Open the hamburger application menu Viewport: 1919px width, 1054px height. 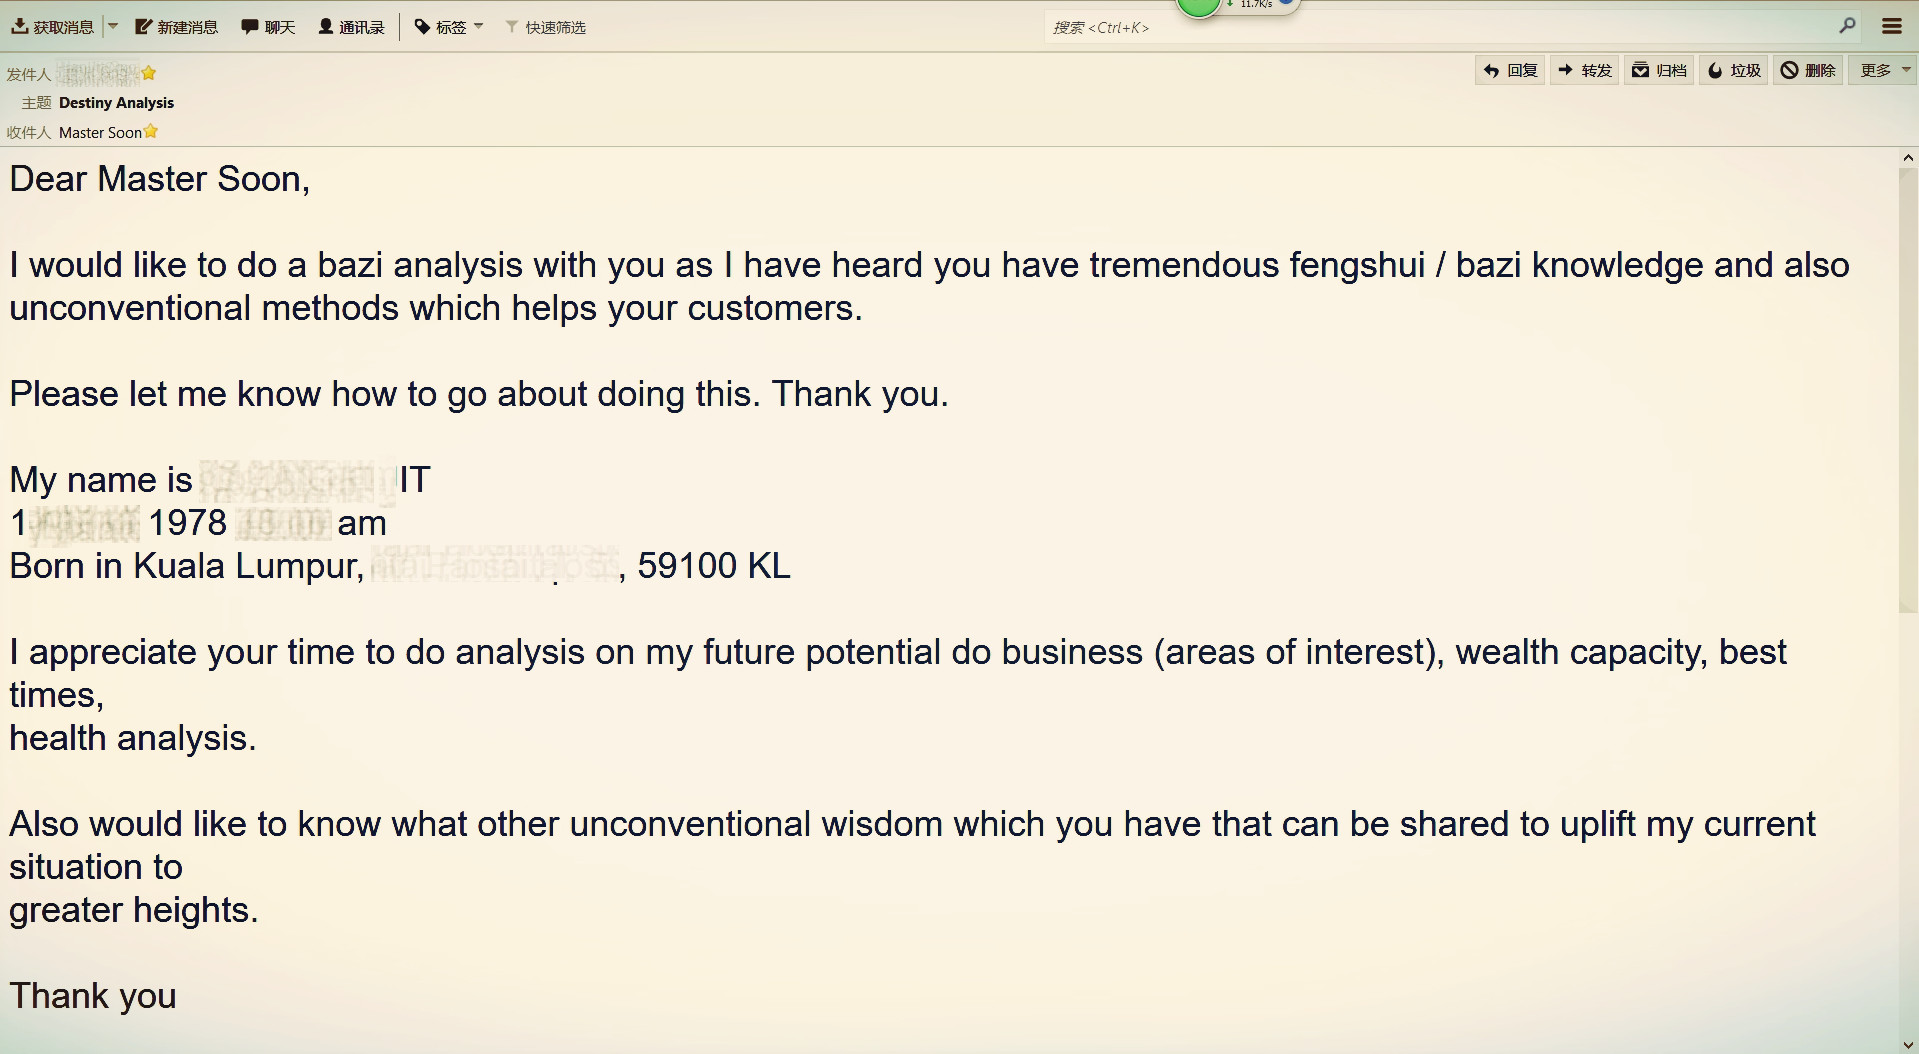(1892, 27)
